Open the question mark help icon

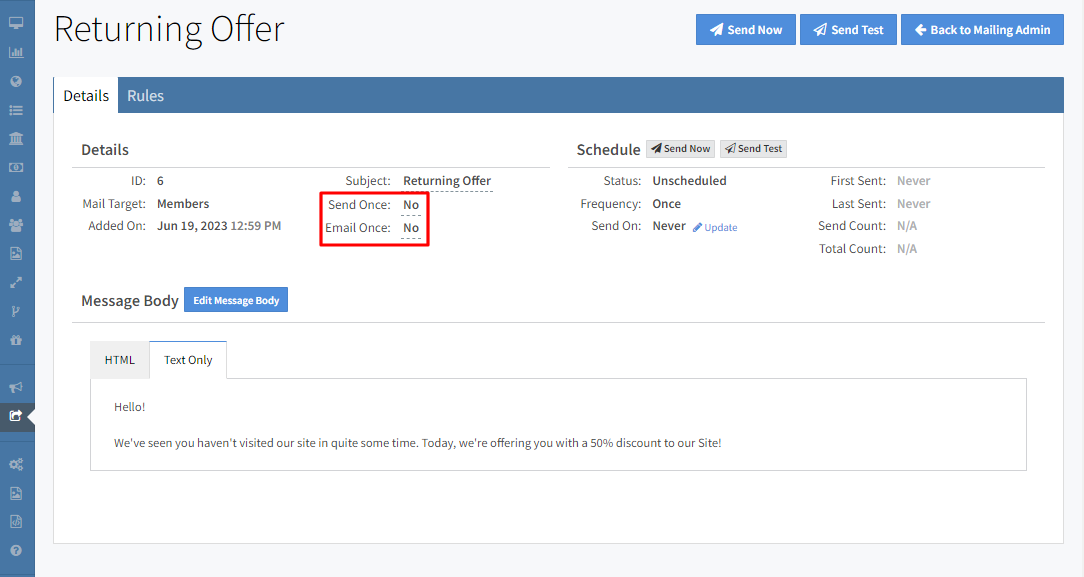(16, 550)
